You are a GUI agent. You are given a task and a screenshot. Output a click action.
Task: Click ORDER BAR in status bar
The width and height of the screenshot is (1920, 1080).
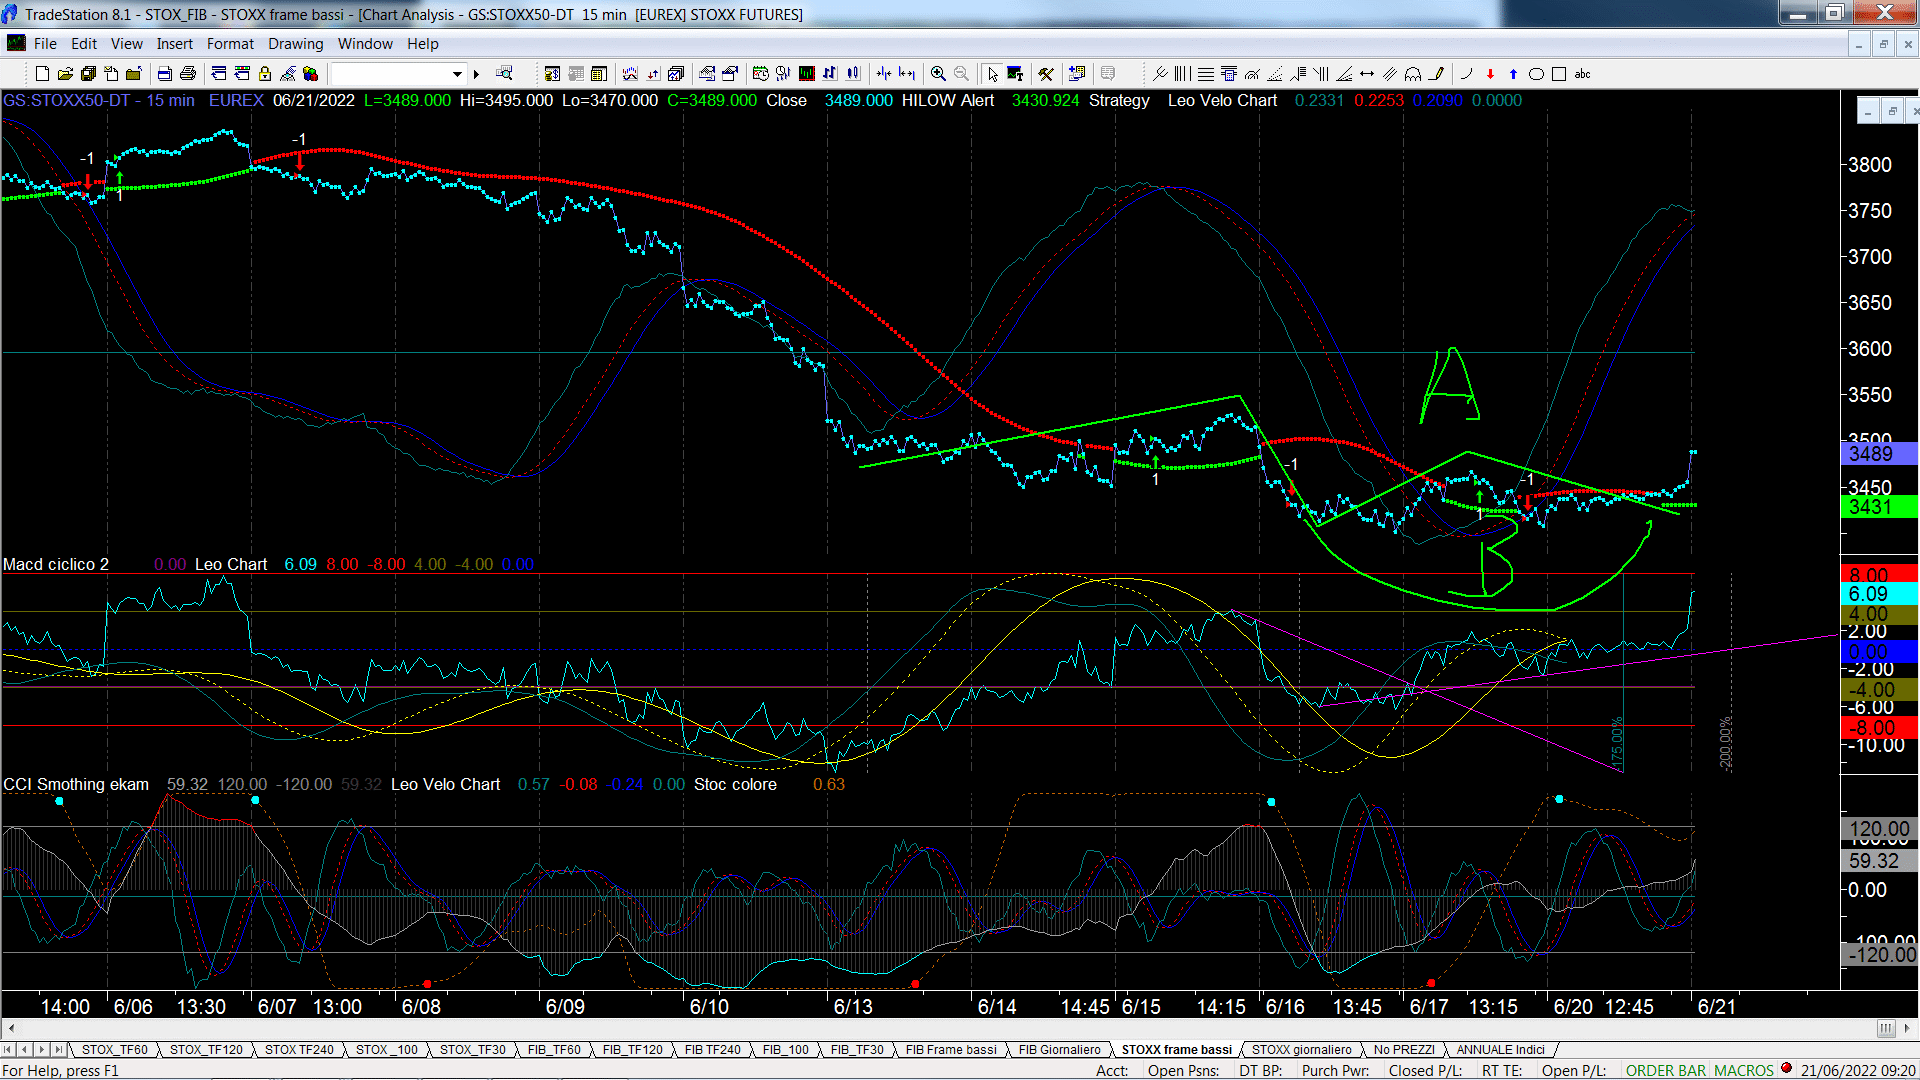click(x=1666, y=1070)
